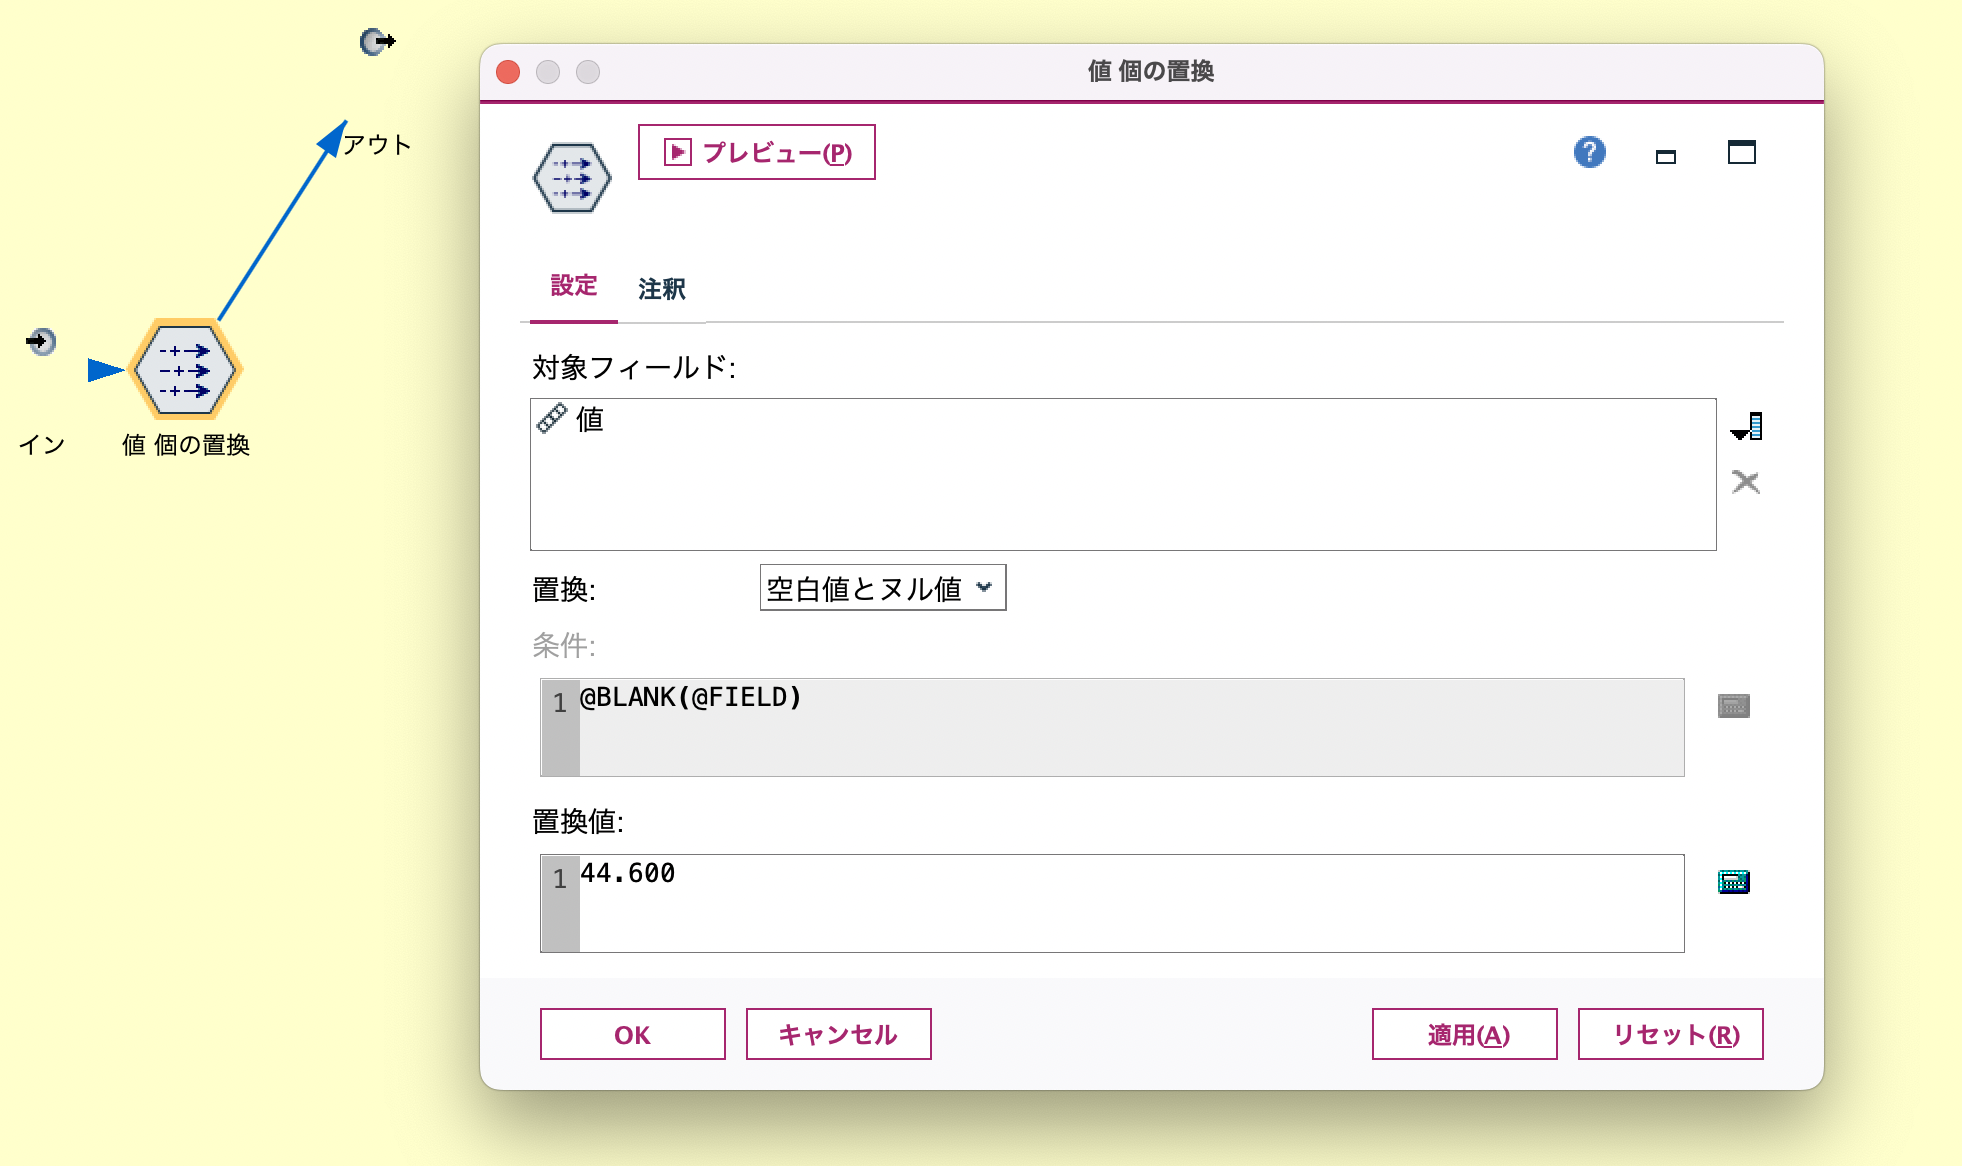Apply changes with 適用(A)
This screenshot has width=1962, height=1166.
1464,1034
